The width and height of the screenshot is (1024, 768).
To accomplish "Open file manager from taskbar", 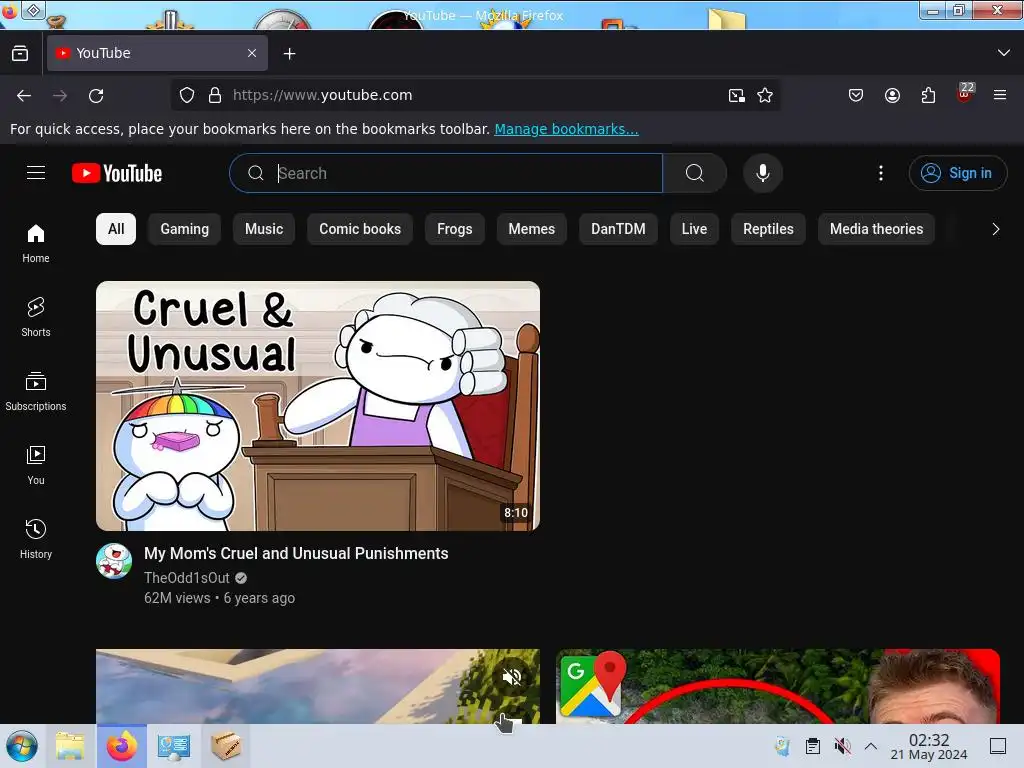I will [x=70, y=746].
